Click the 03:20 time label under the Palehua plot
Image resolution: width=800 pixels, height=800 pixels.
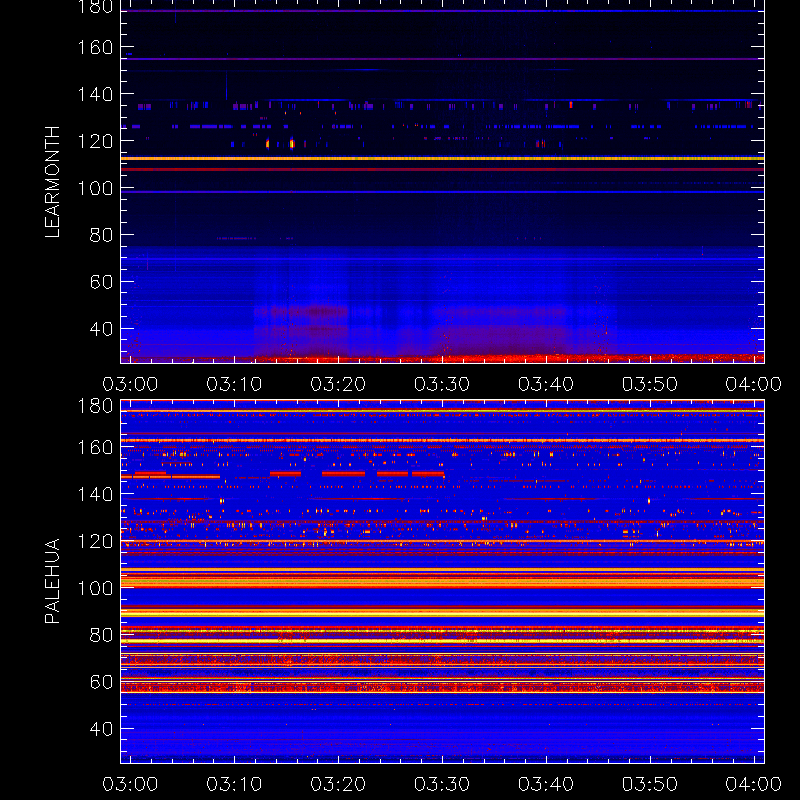point(338,784)
